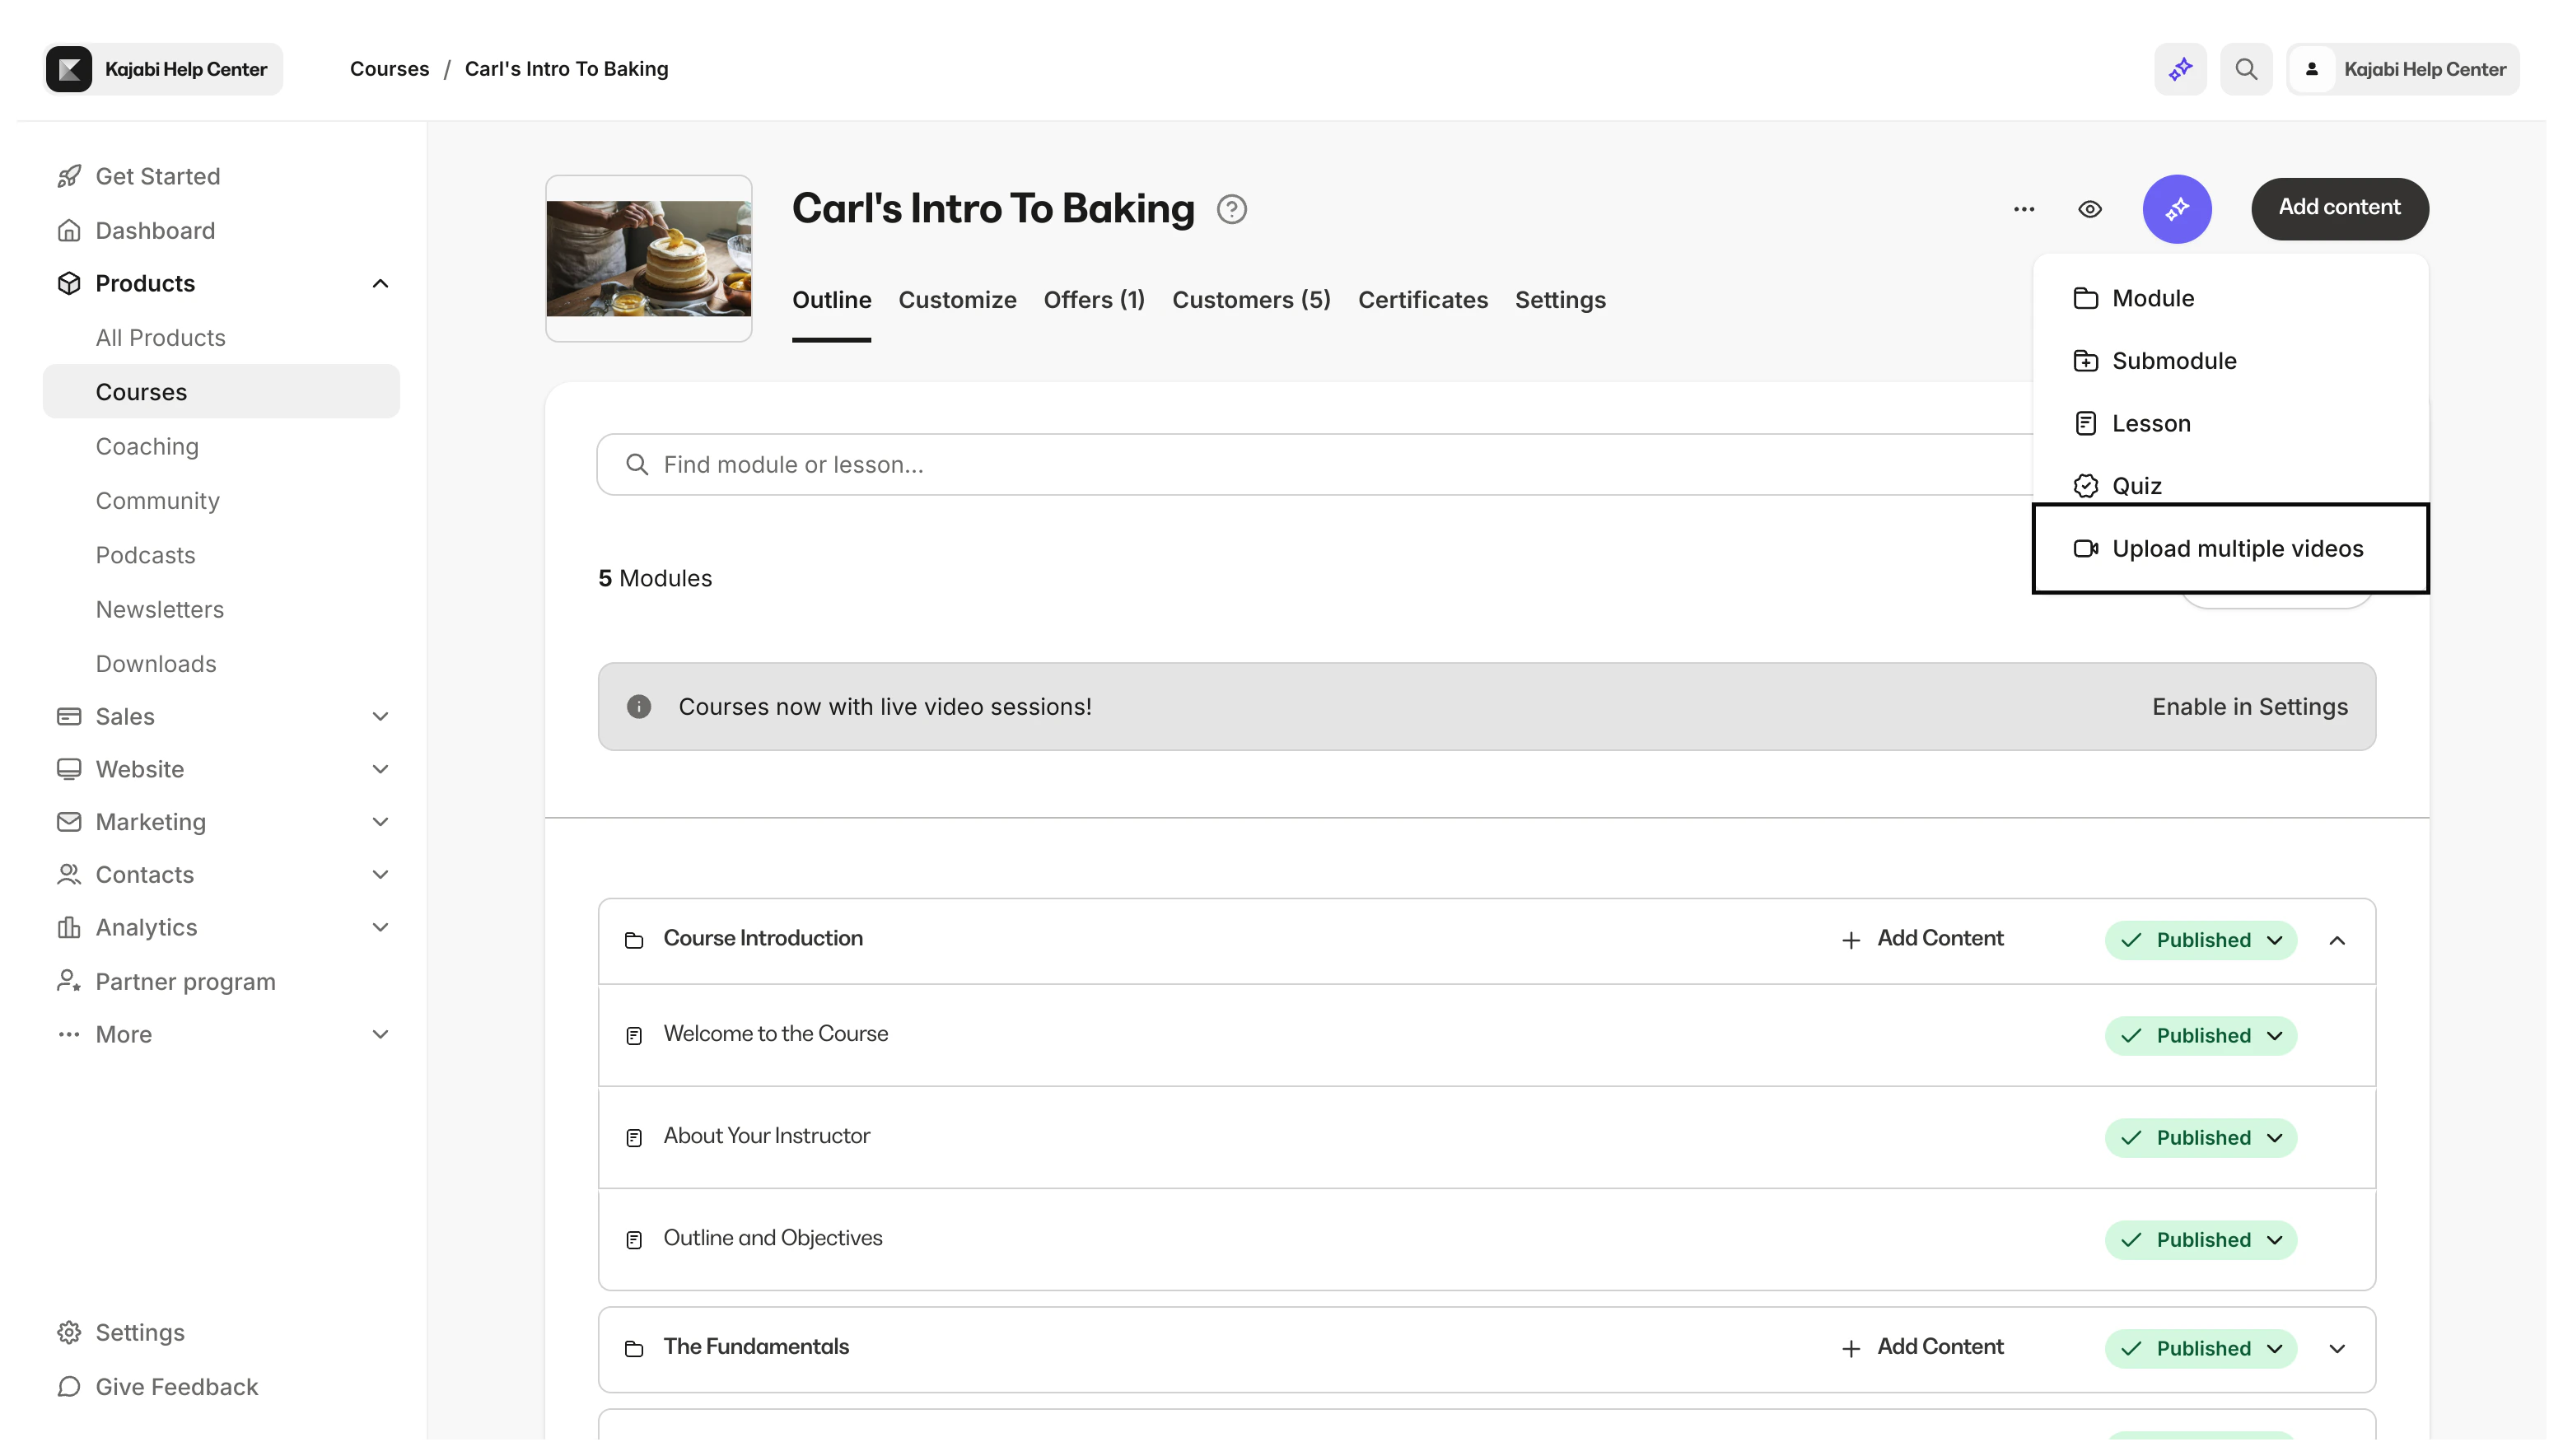Image resolution: width=2563 pixels, height=1456 pixels.
Task: Choose Quiz from Add content menu
Action: [2136, 486]
